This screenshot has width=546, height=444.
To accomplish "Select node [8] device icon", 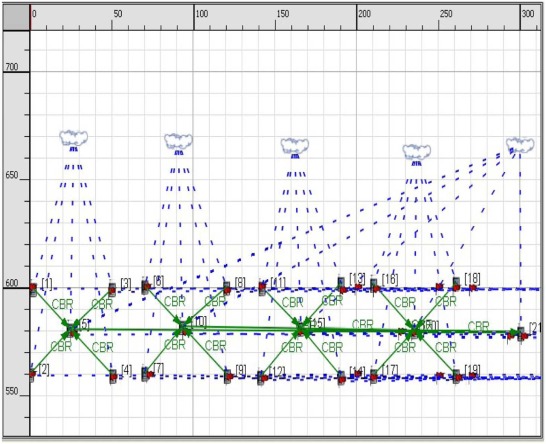I will (227, 289).
